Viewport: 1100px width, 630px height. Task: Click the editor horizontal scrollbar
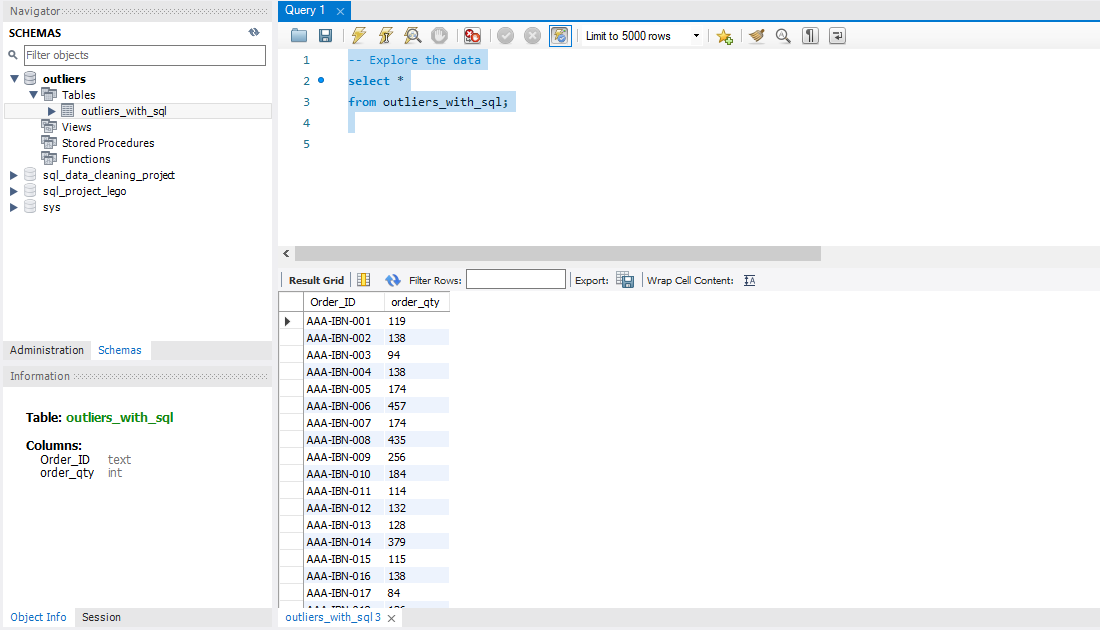[x=558, y=253]
